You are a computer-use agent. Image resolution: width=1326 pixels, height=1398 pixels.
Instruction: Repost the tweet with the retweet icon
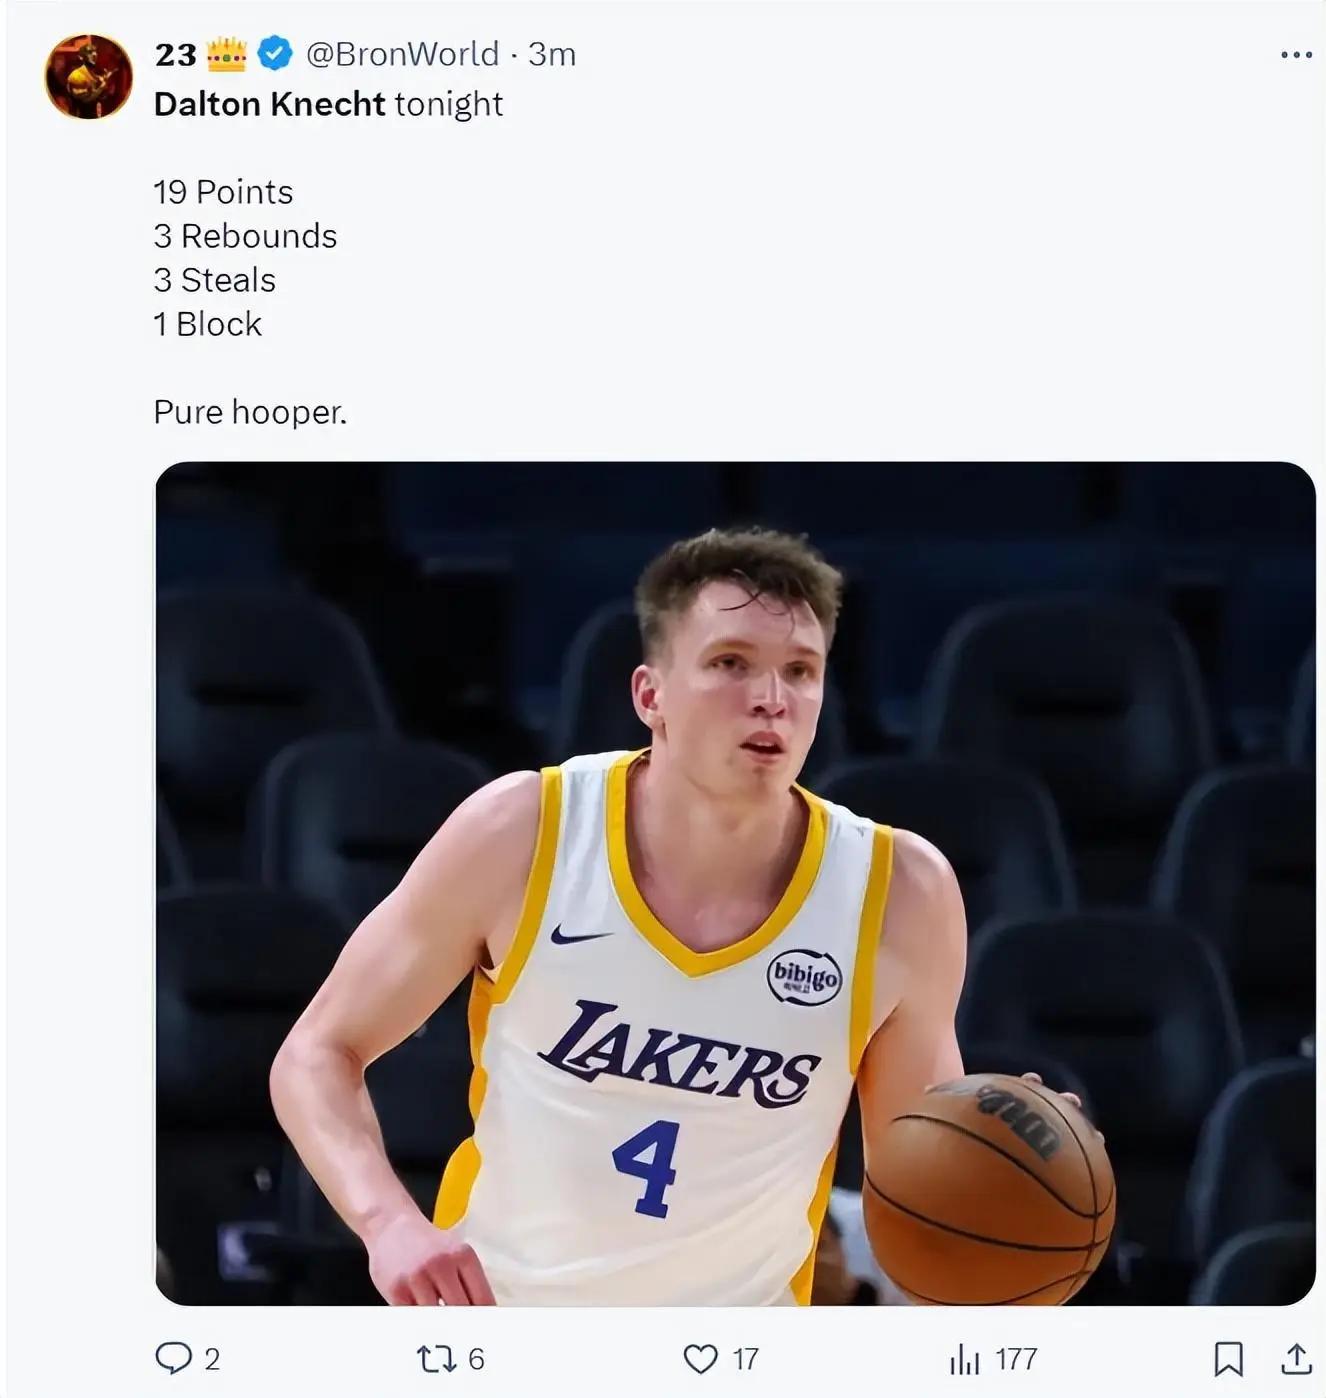[x=435, y=1358]
